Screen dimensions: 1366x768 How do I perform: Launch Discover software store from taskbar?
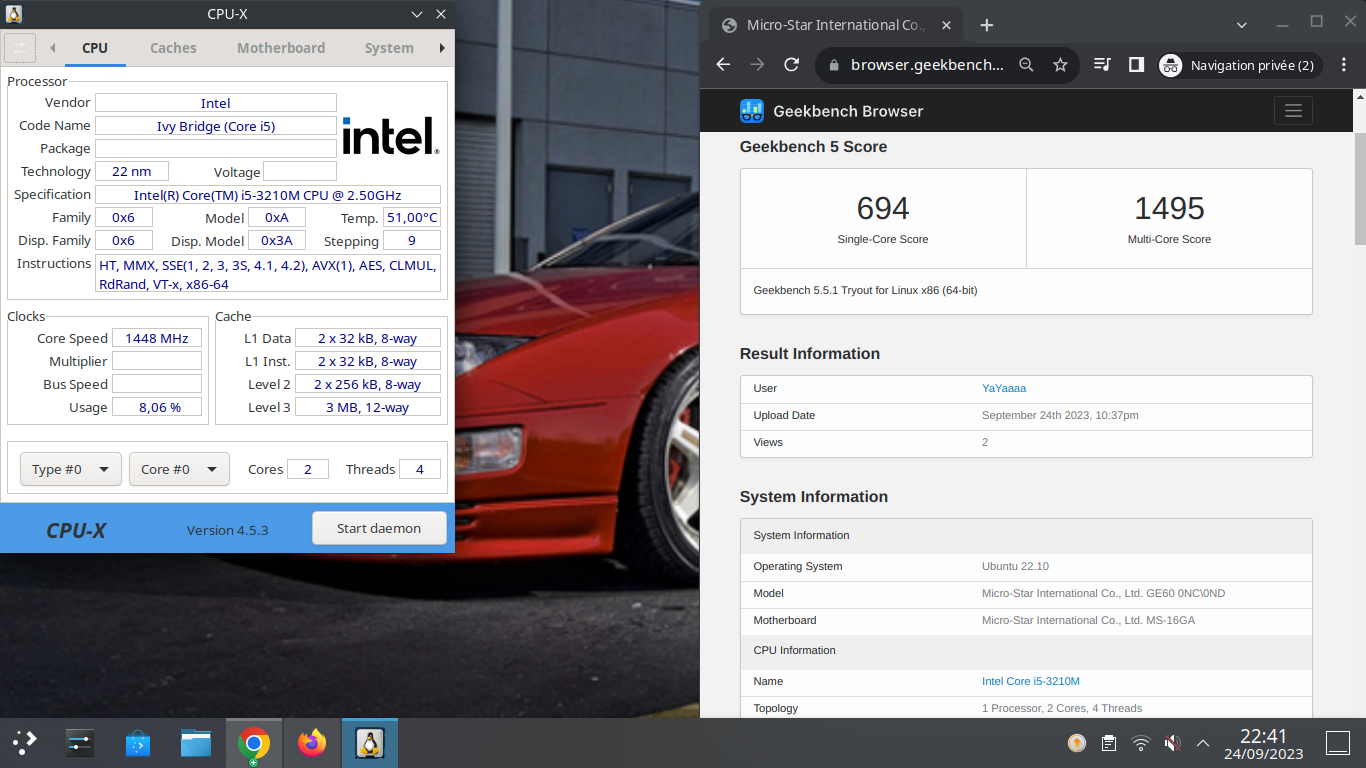pyautogui.click(x=138, y=742)
